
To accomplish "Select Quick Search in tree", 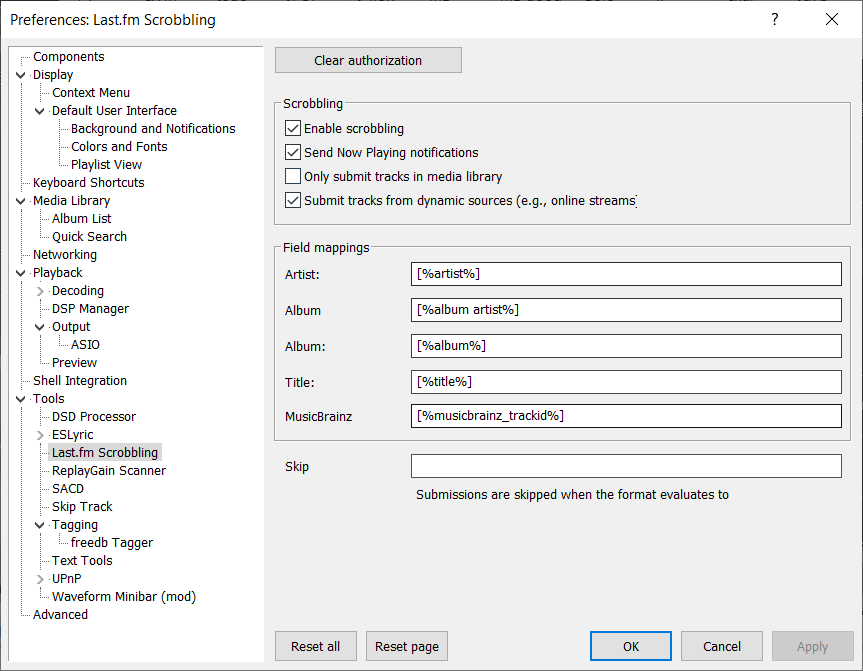I will (89, 237).
